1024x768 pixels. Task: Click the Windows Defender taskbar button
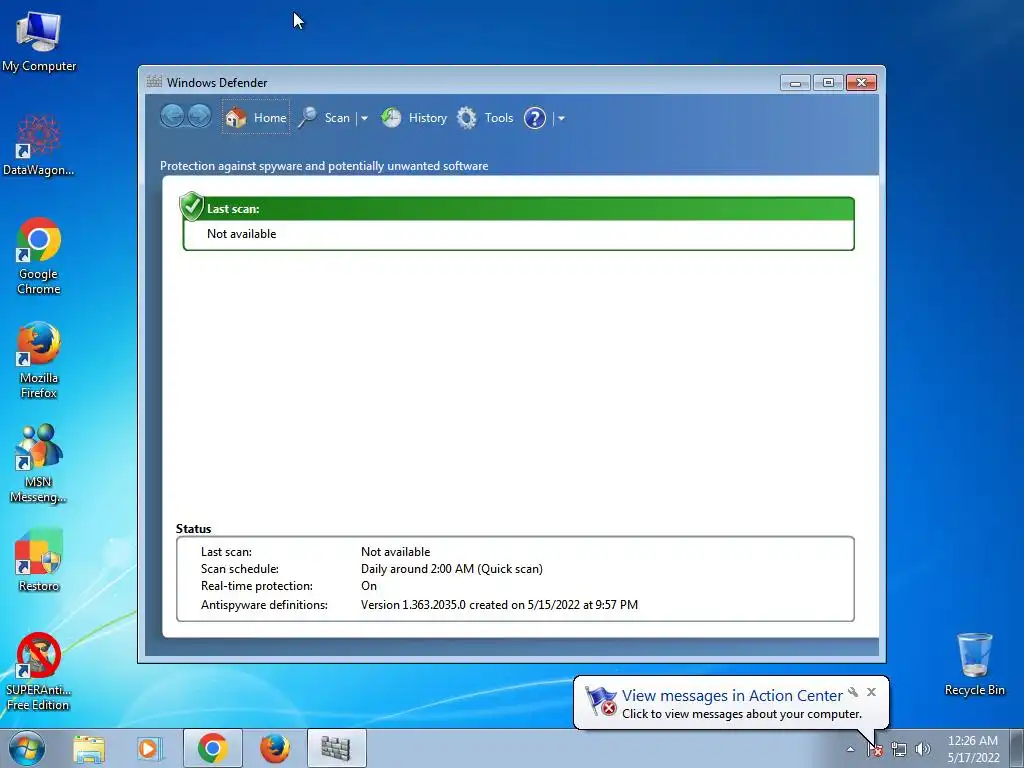[336, 748]
